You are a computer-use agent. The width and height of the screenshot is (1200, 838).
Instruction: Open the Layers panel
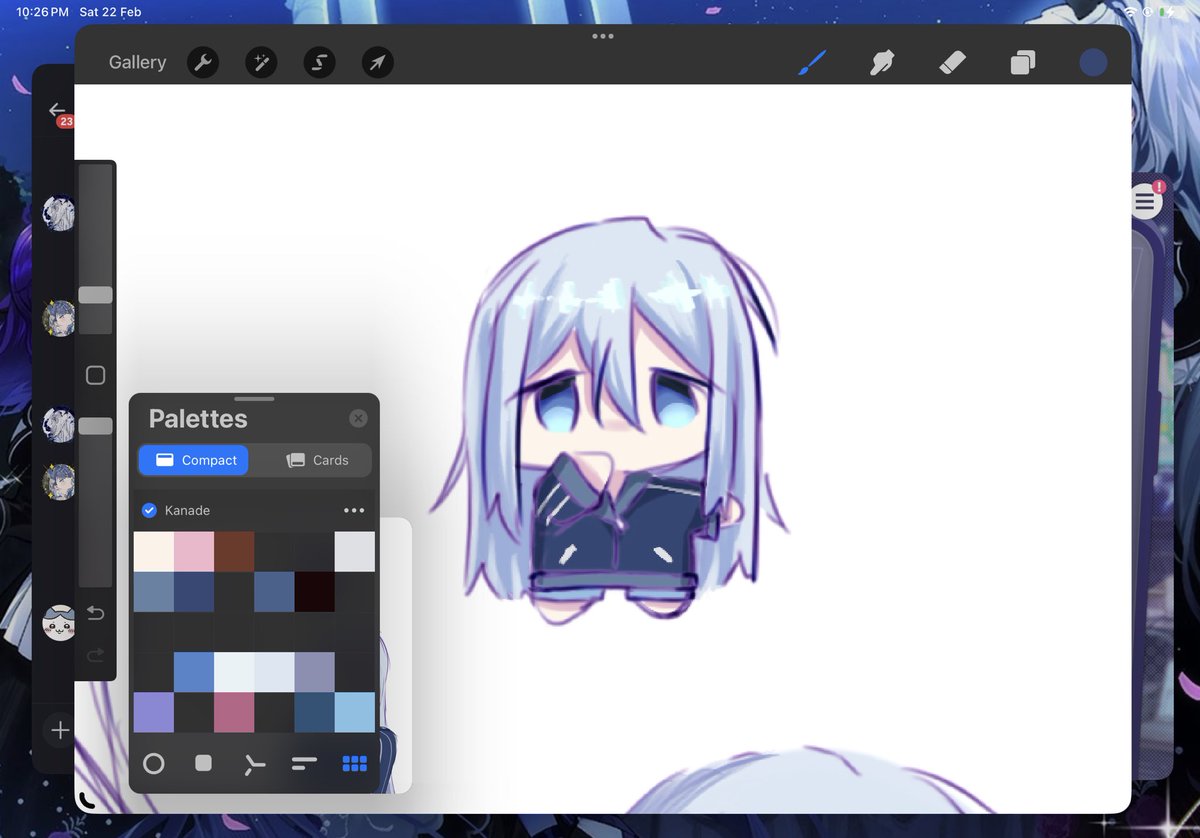pyautogui.click(x=1022, y=63)
